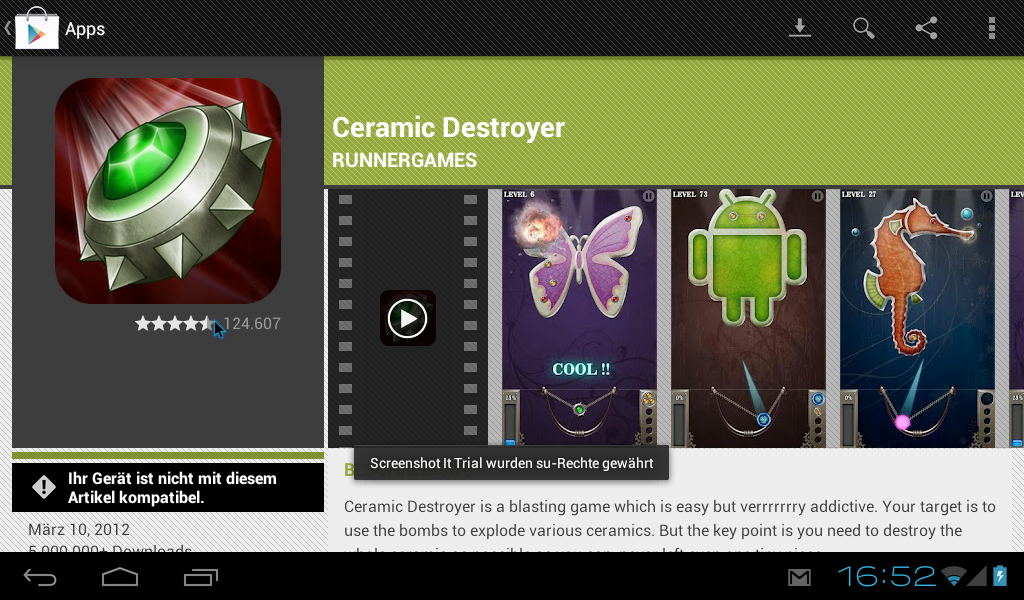Open the Gmail notification icon
The height and width of the screenshot is (600, 1024).
click(799, 577)
